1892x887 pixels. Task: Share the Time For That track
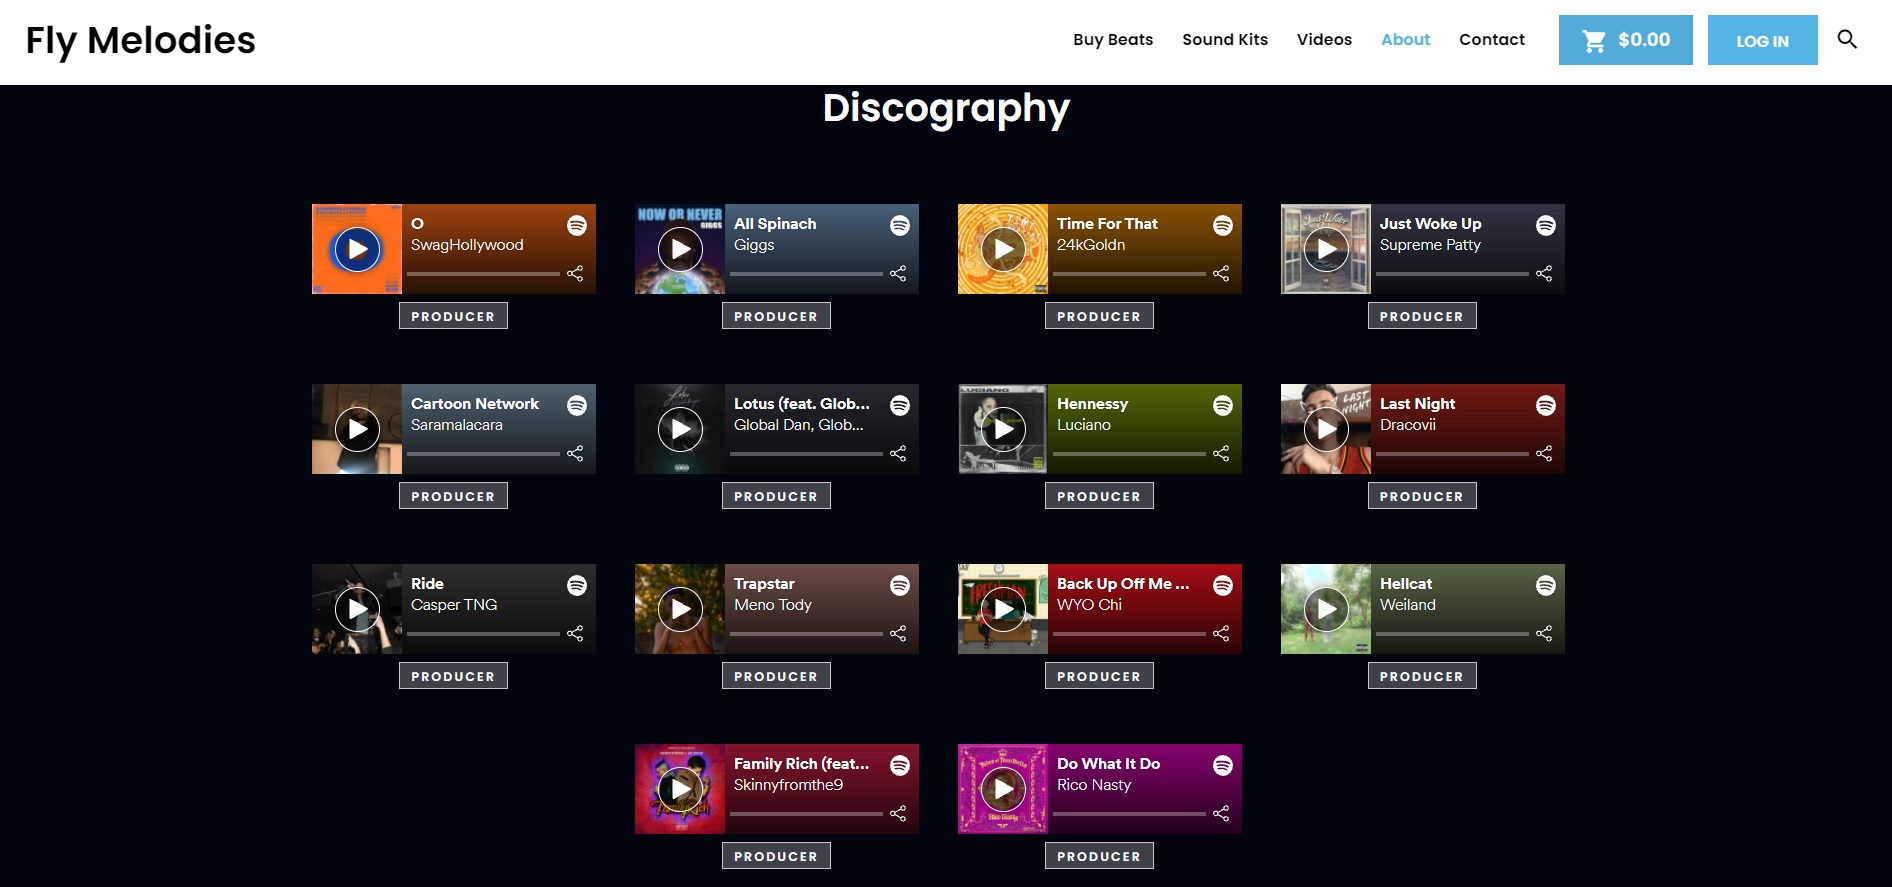click(1221, 273)
